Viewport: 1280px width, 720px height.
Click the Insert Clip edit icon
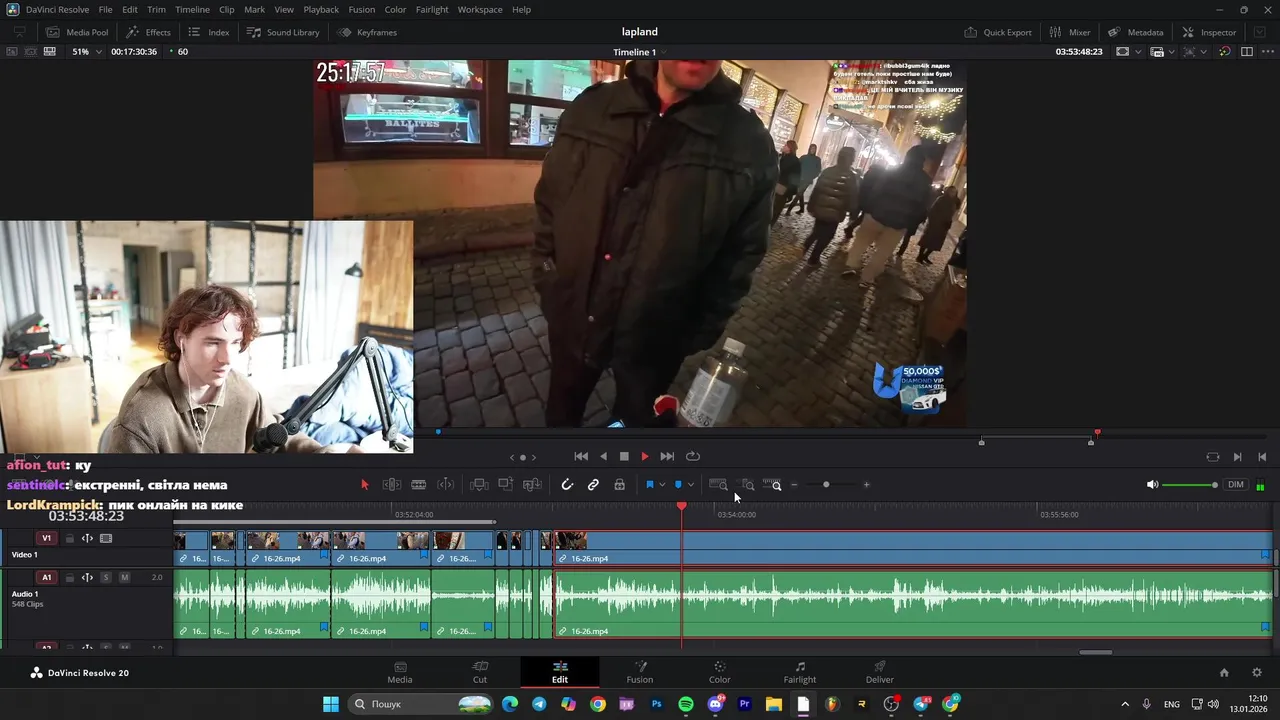tap(479, 485)
